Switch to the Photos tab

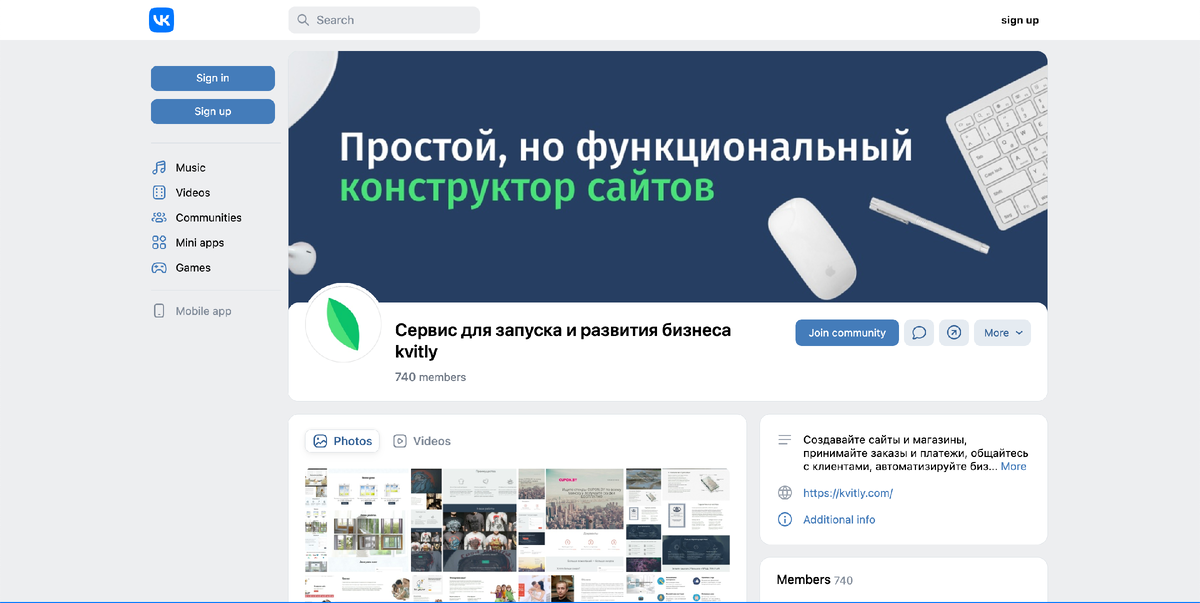[342, 441]
